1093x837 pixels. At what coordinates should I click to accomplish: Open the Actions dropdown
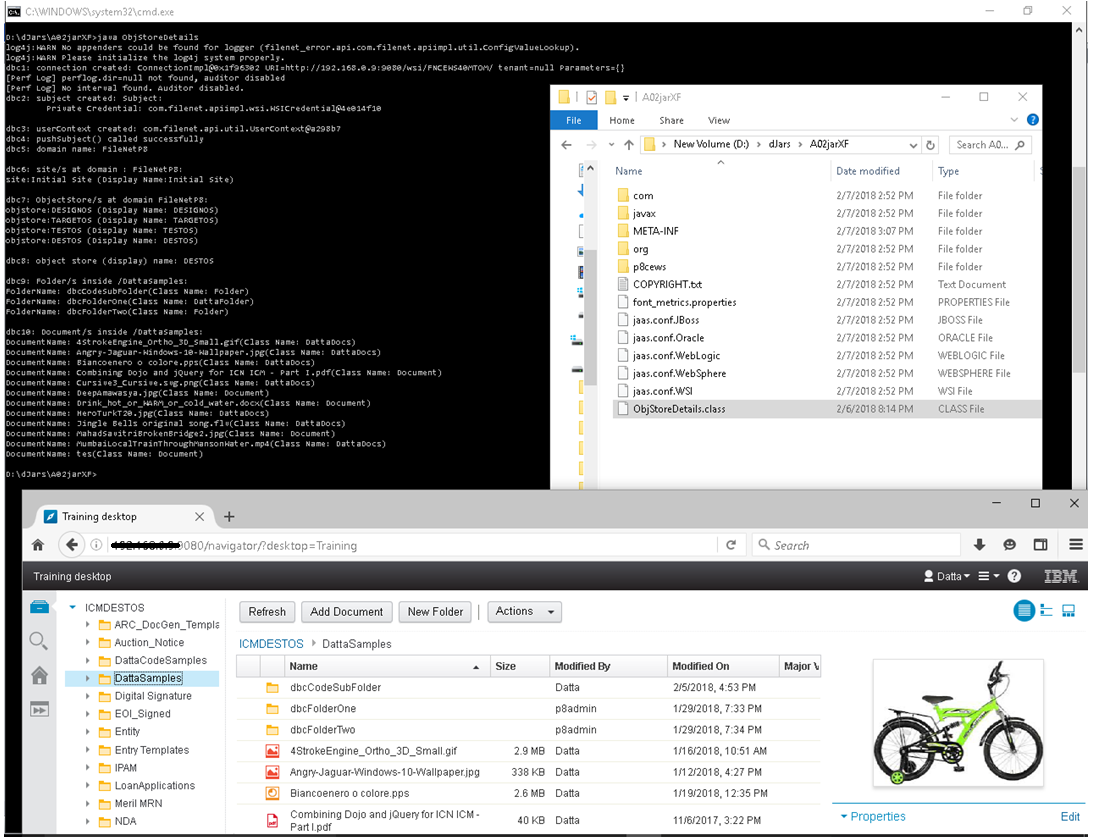[x=524, y=611]
